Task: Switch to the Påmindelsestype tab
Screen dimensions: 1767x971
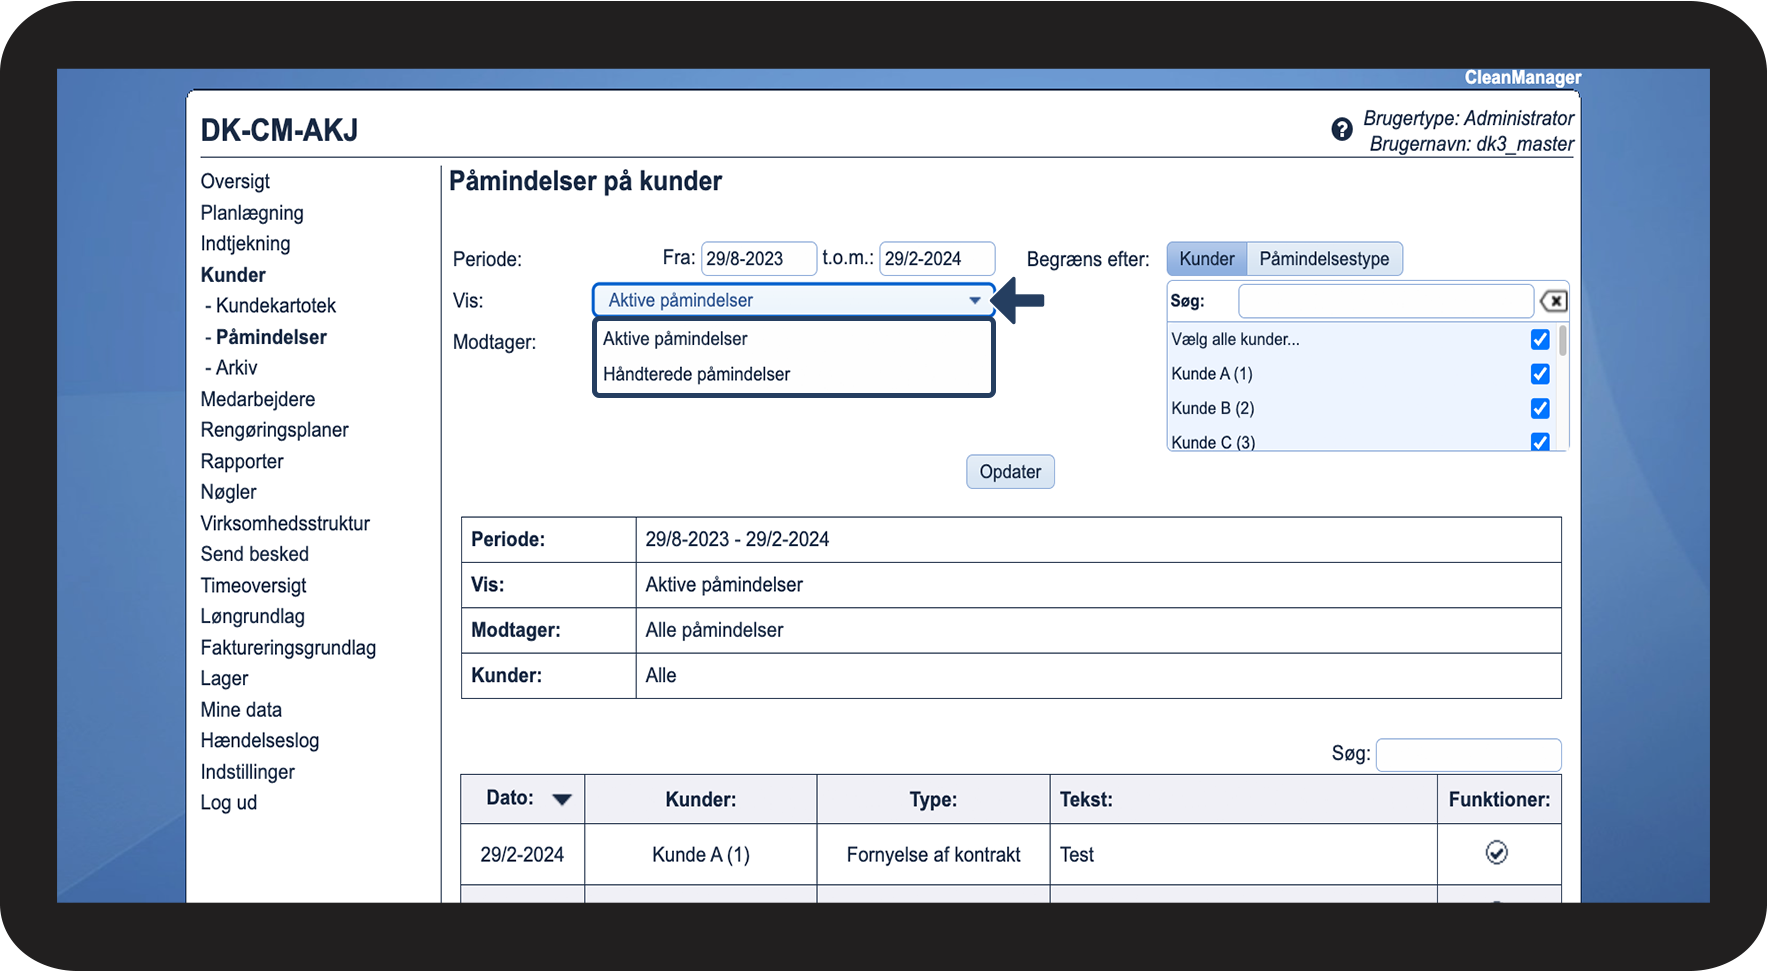Action: click(1324, 259)
